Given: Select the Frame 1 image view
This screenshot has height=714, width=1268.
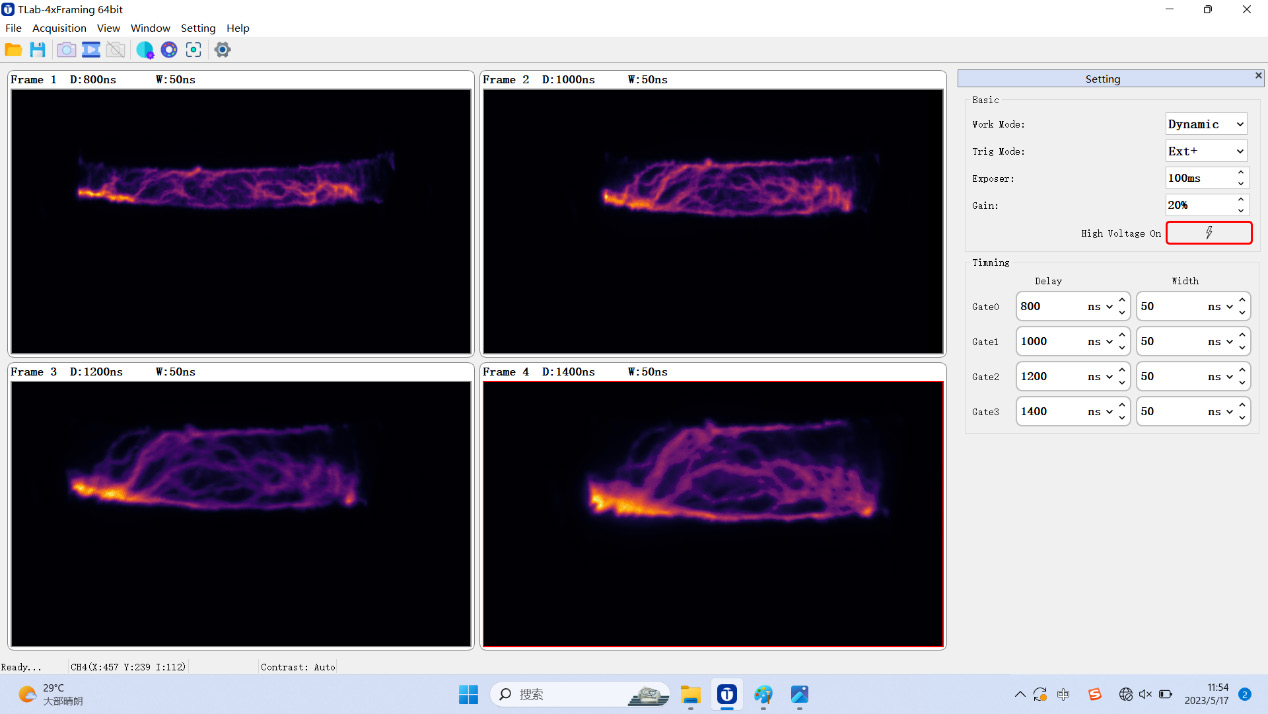Looking at the screenshot, I should [240, 220].
